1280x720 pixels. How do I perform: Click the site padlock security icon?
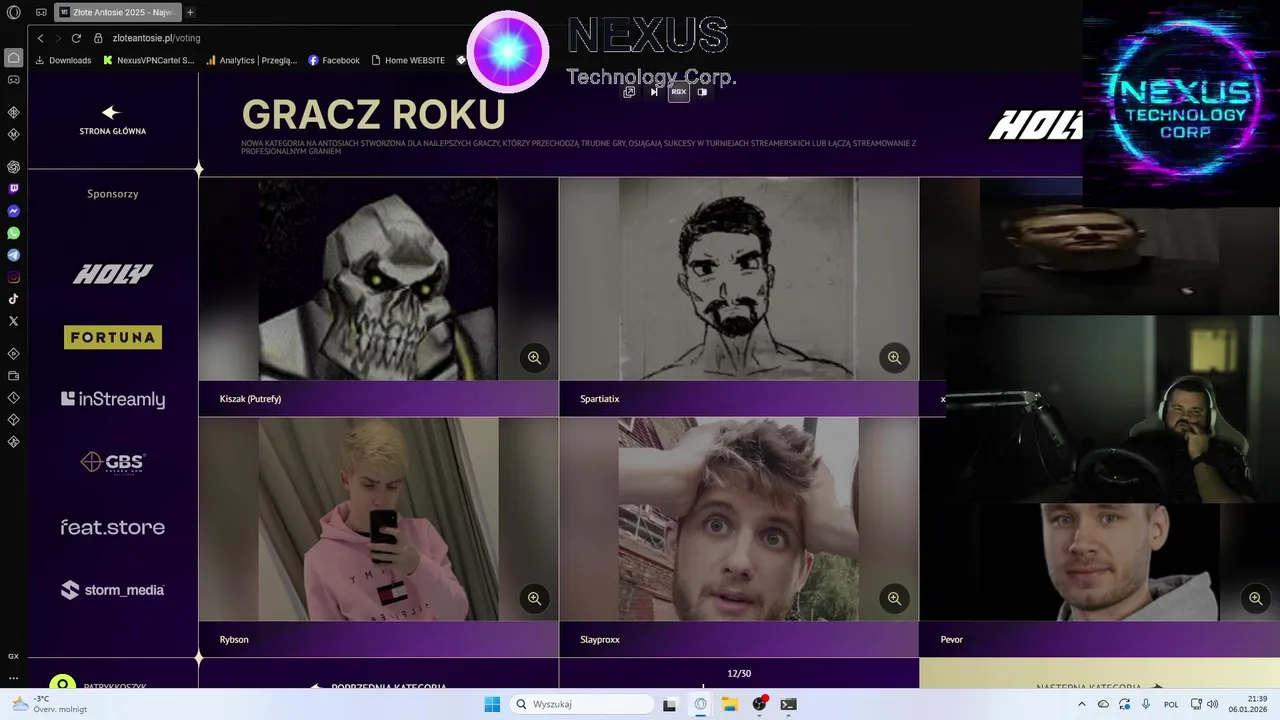(98, 38)
